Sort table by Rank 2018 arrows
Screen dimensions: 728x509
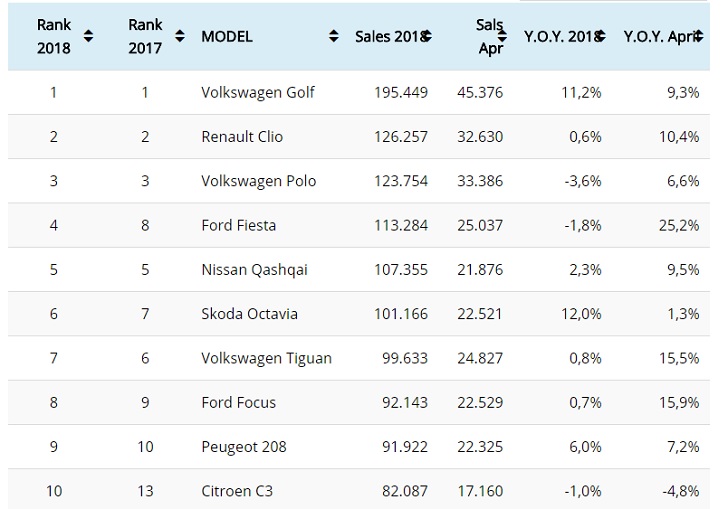pos(88,36)
